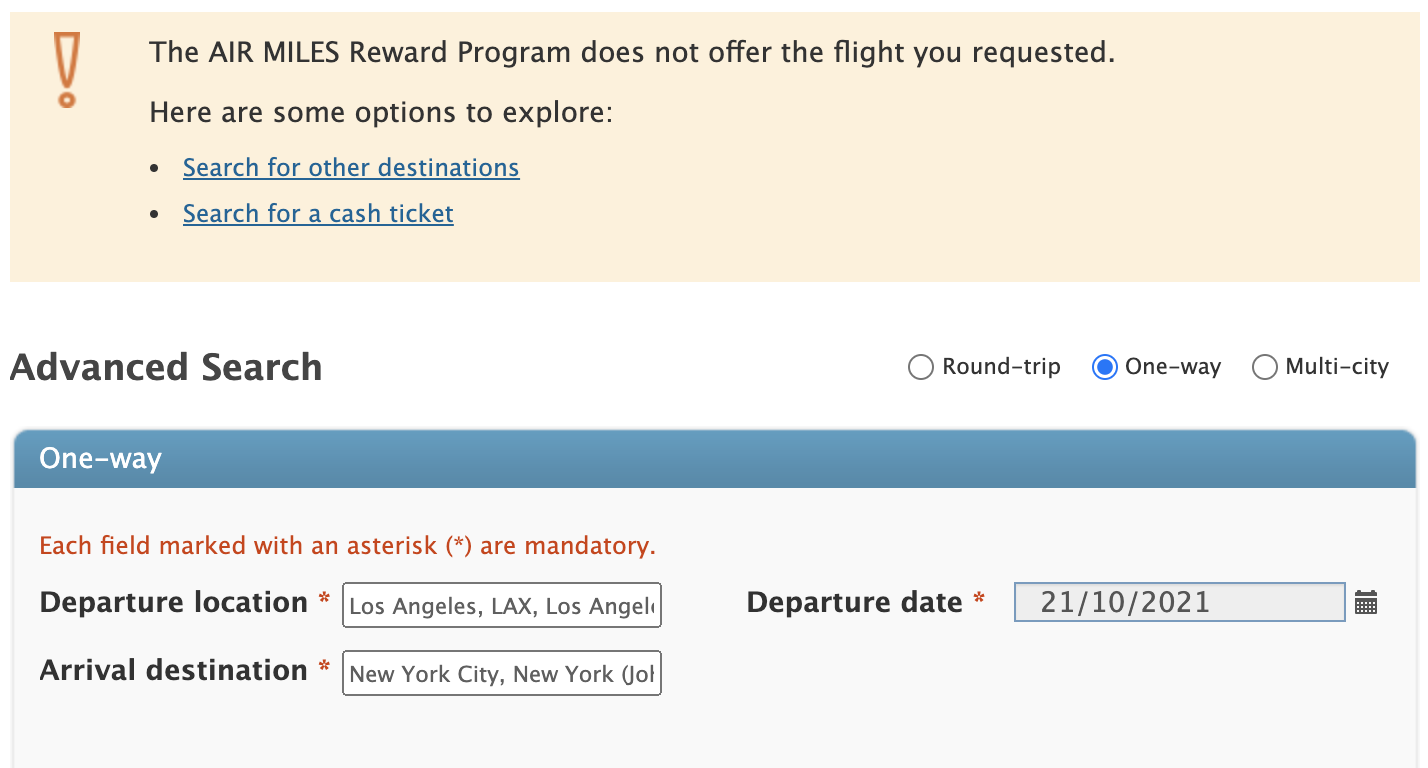
Task: Click the red mandatory fields notice
Action: [347, 545]
